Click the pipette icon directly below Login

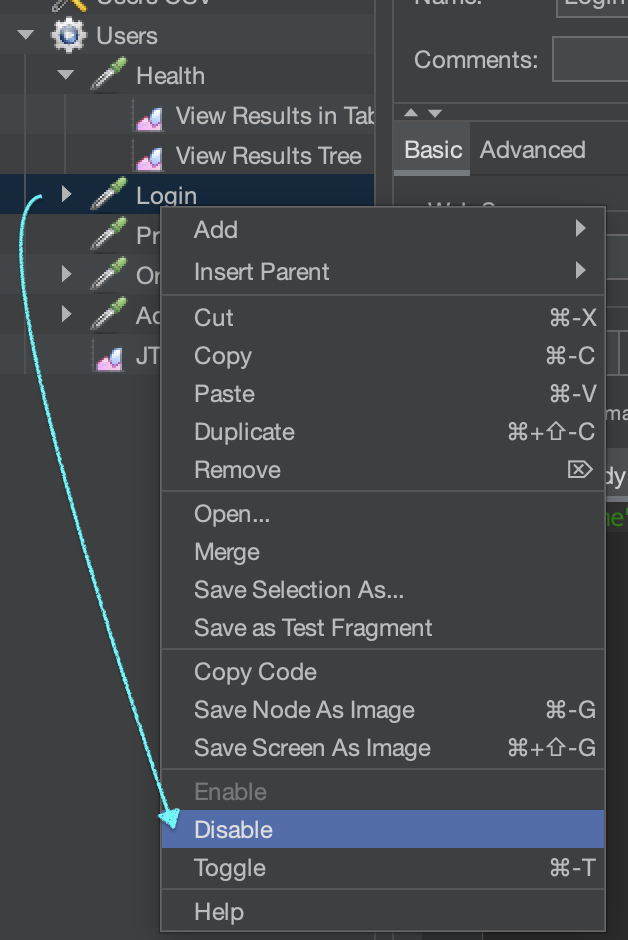pos(108,236)
